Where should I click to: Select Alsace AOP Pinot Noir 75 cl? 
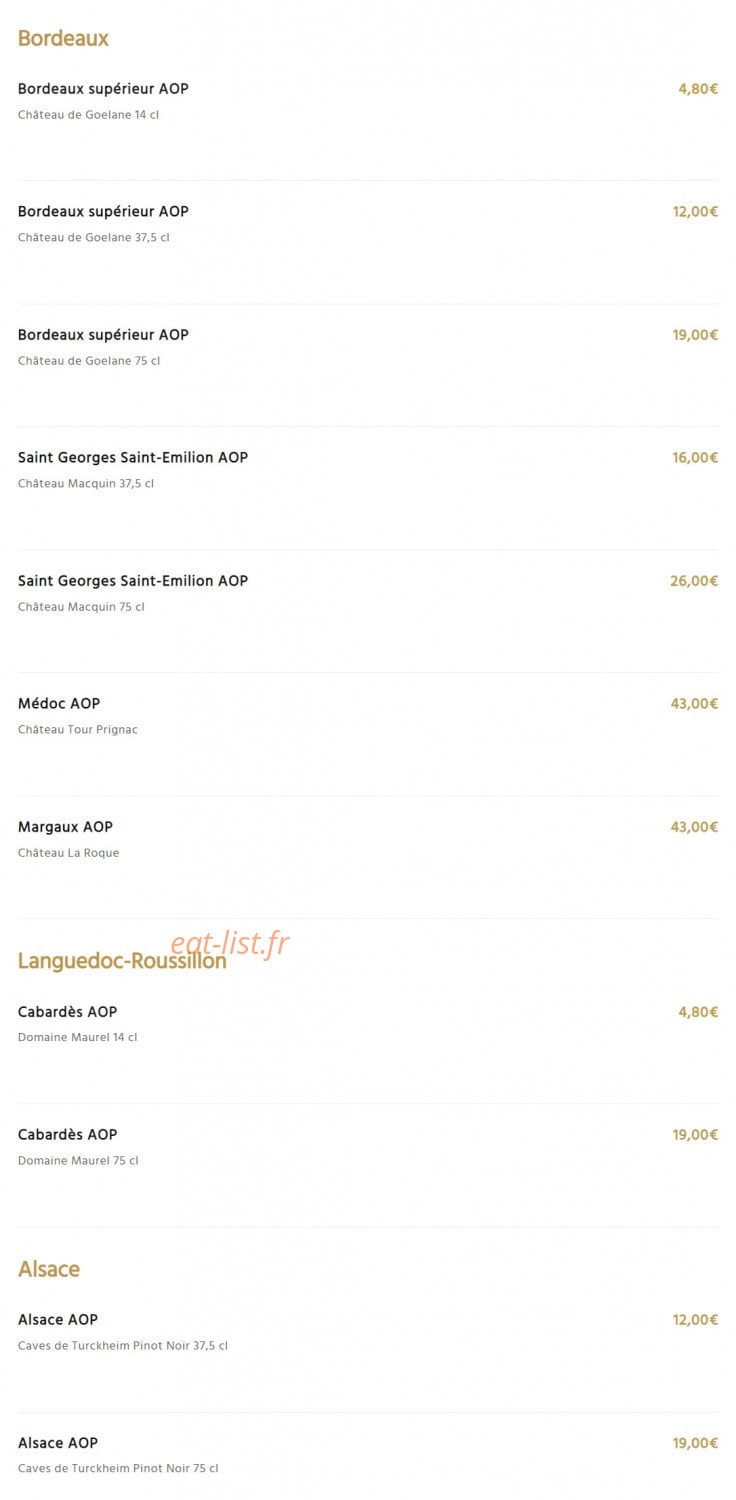368,1455
